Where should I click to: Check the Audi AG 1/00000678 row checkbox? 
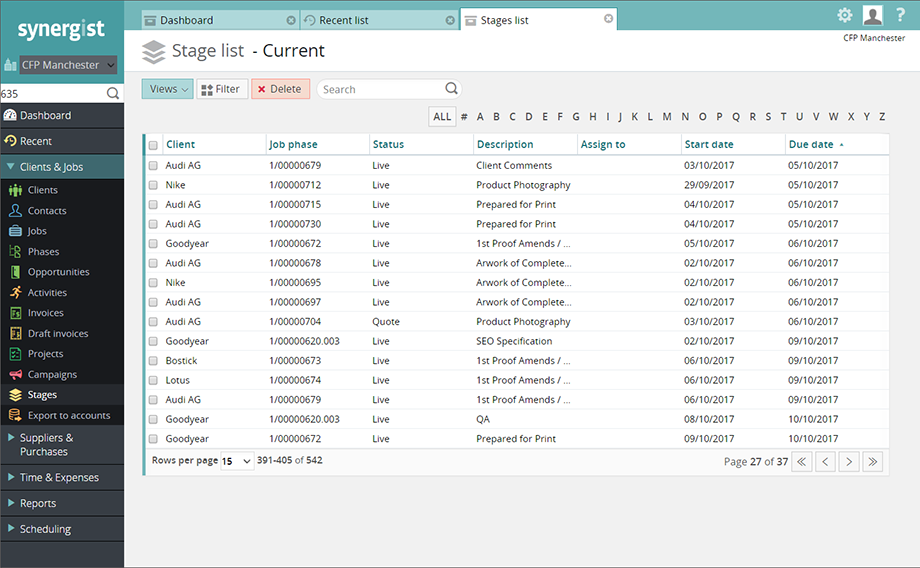coord(153,263)
